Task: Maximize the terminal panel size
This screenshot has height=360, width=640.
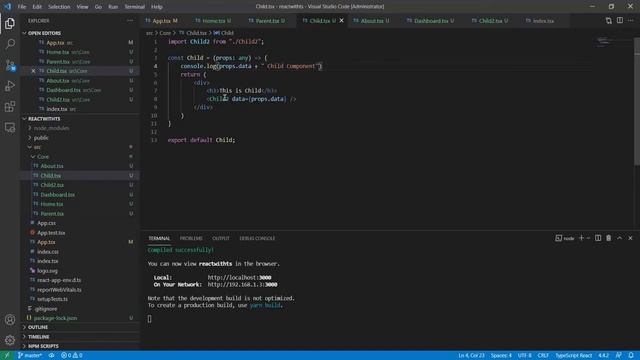Action: point(620,238)
